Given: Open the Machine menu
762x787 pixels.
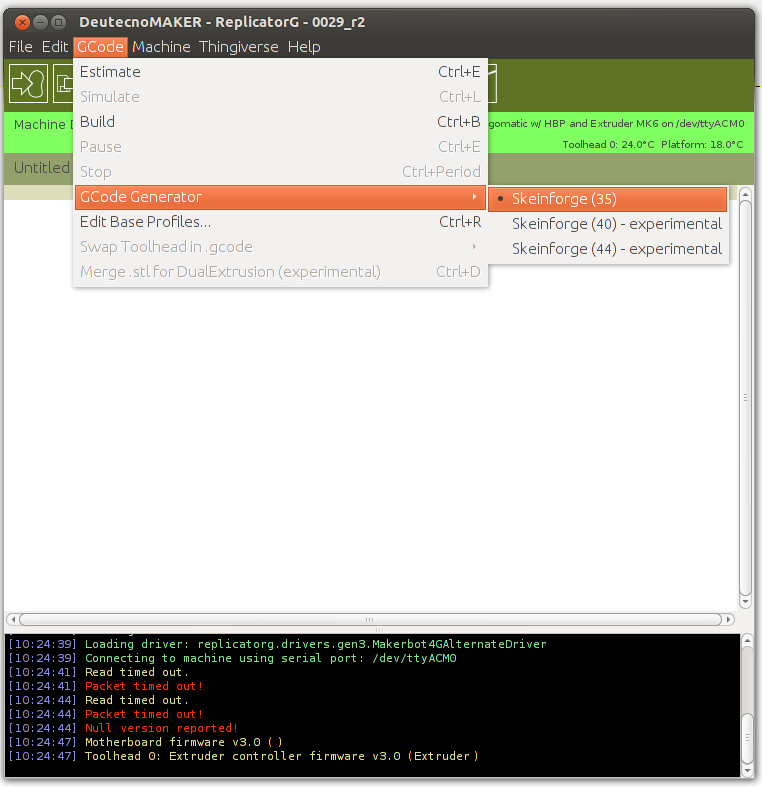Looking at the screenshot, I should coord(161,47).
